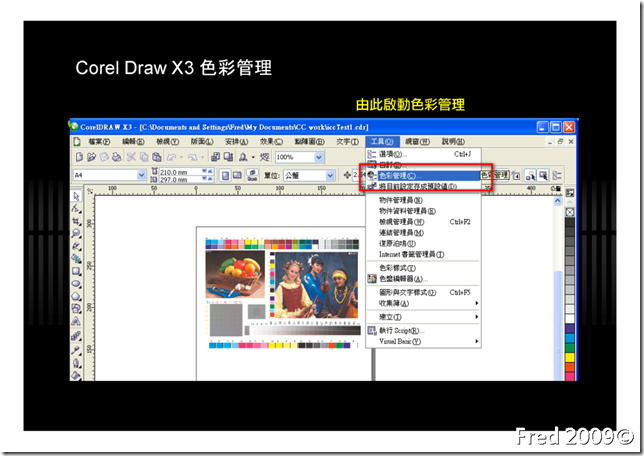This screenshot has width=644, height=456.
Task: Click the Import icon
Action: [x=215, y=157]
